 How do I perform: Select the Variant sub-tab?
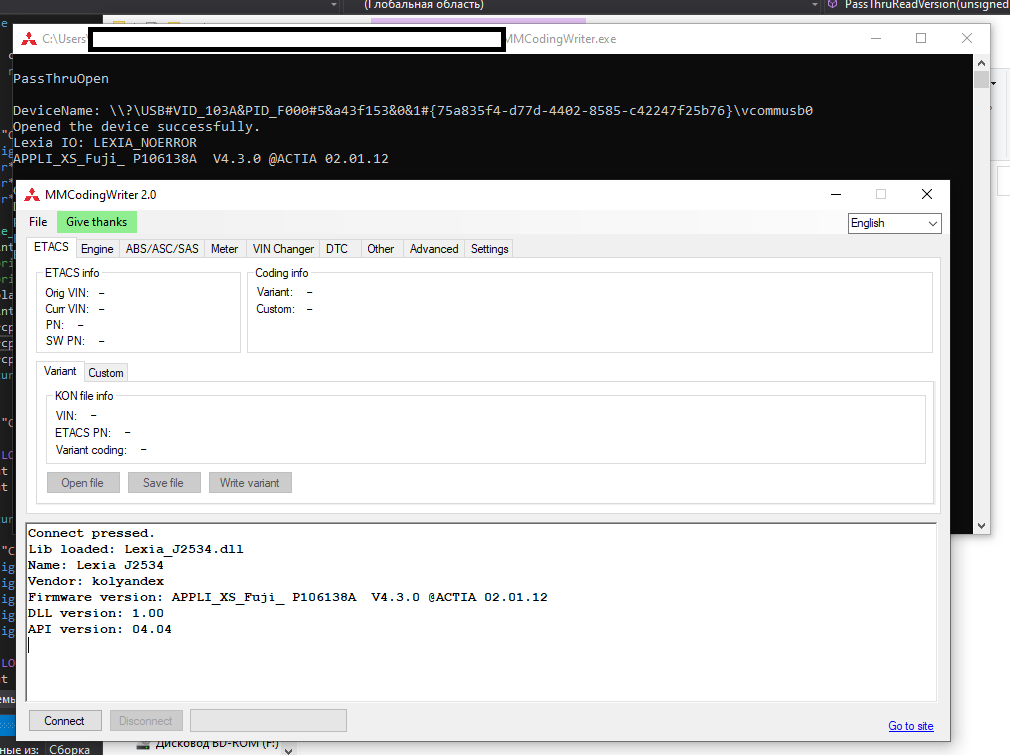coord(60,371)
